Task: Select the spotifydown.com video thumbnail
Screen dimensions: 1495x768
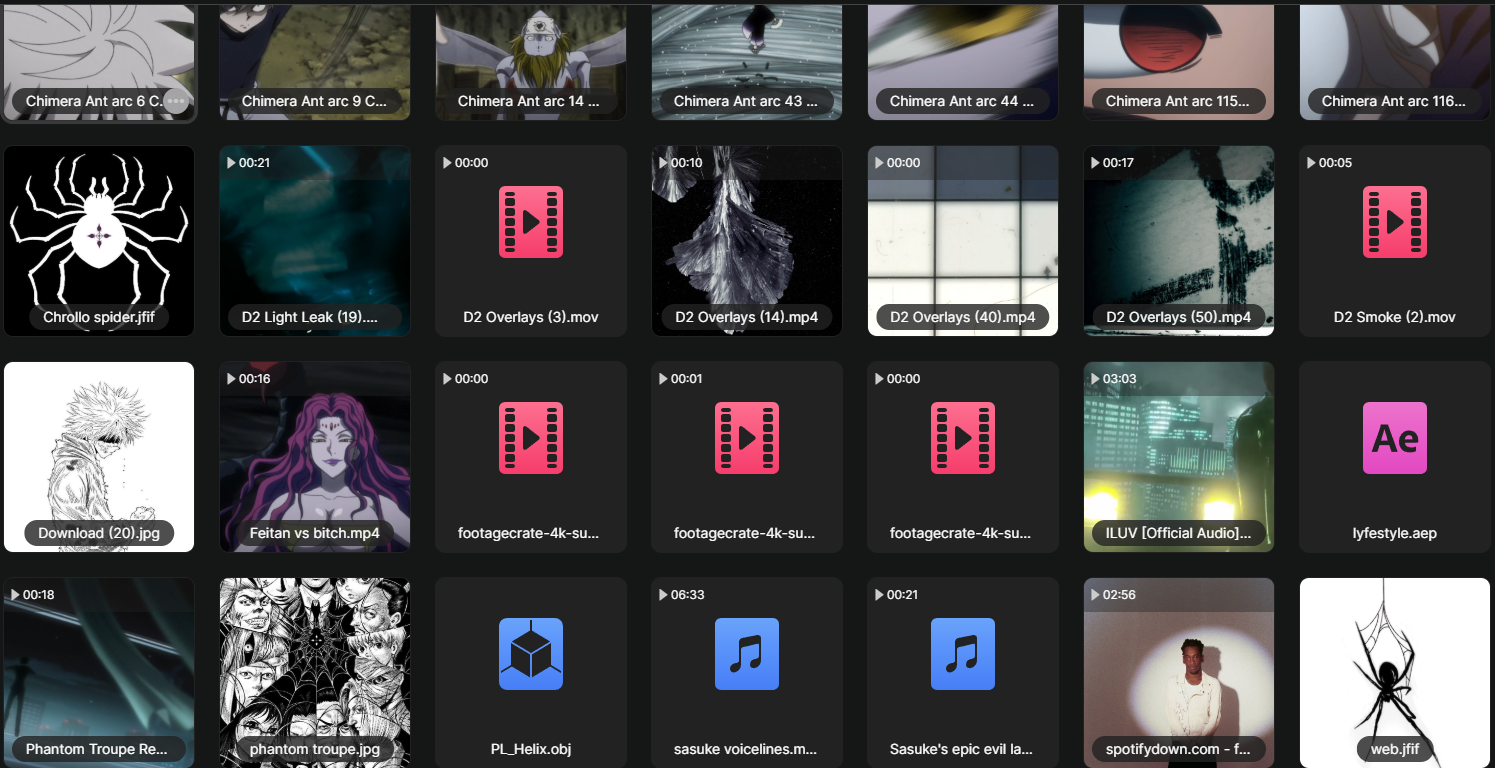Action: tap(1179, 673)
